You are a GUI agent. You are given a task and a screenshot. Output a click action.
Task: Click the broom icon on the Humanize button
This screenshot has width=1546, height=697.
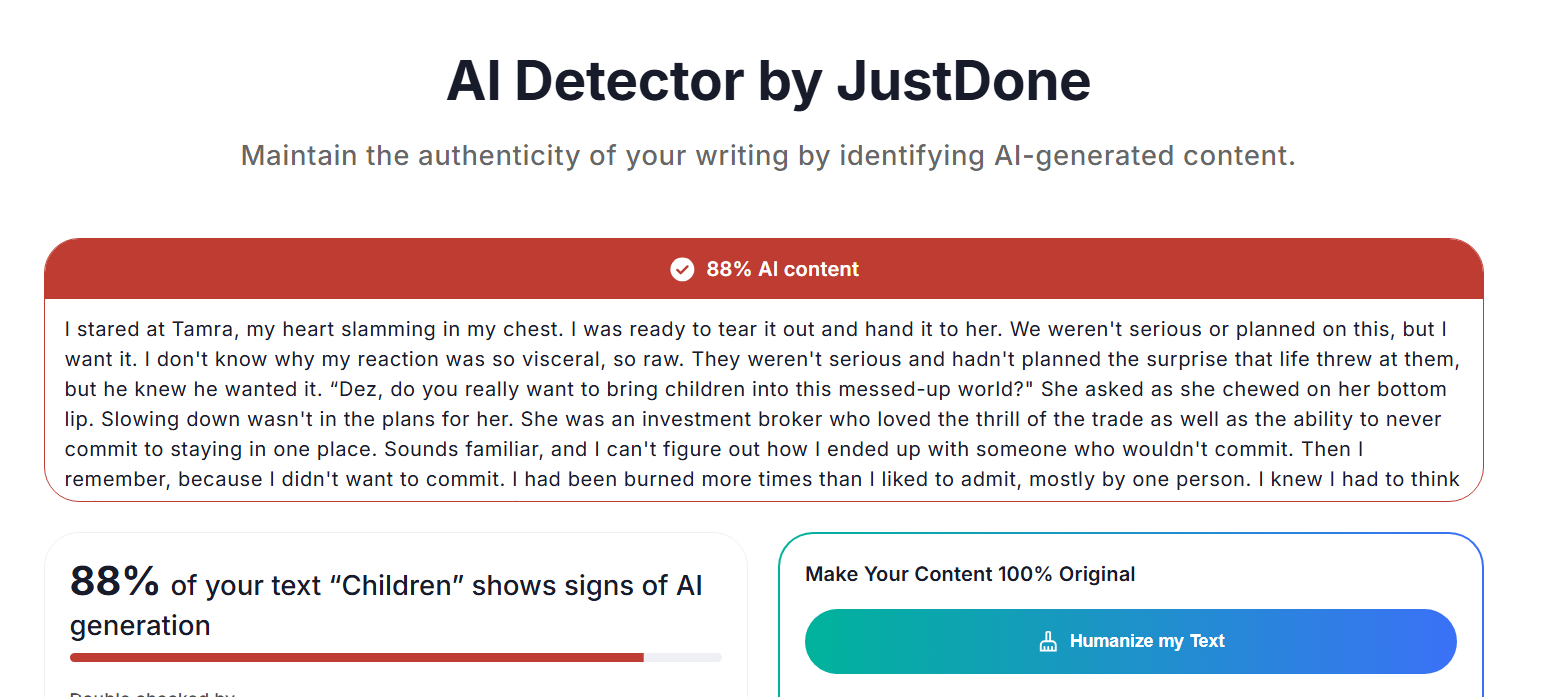1048,642
